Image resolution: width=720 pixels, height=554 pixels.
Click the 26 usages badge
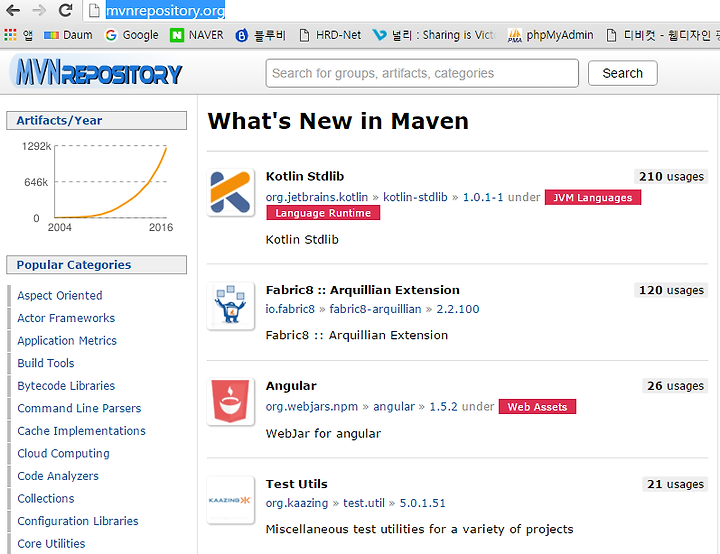coord(675,386)
